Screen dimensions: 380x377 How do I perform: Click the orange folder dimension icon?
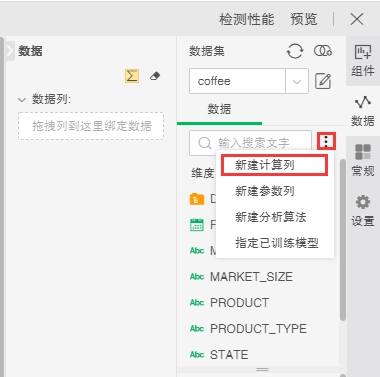pos(197,199)
